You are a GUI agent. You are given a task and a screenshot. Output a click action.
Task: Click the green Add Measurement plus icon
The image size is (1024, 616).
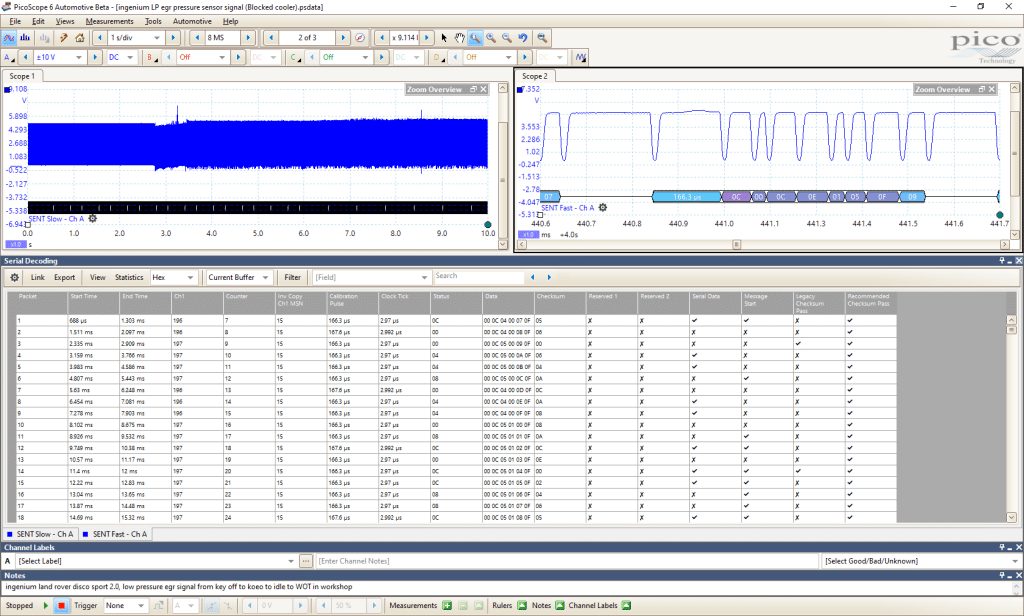click(x=447, y=606)
